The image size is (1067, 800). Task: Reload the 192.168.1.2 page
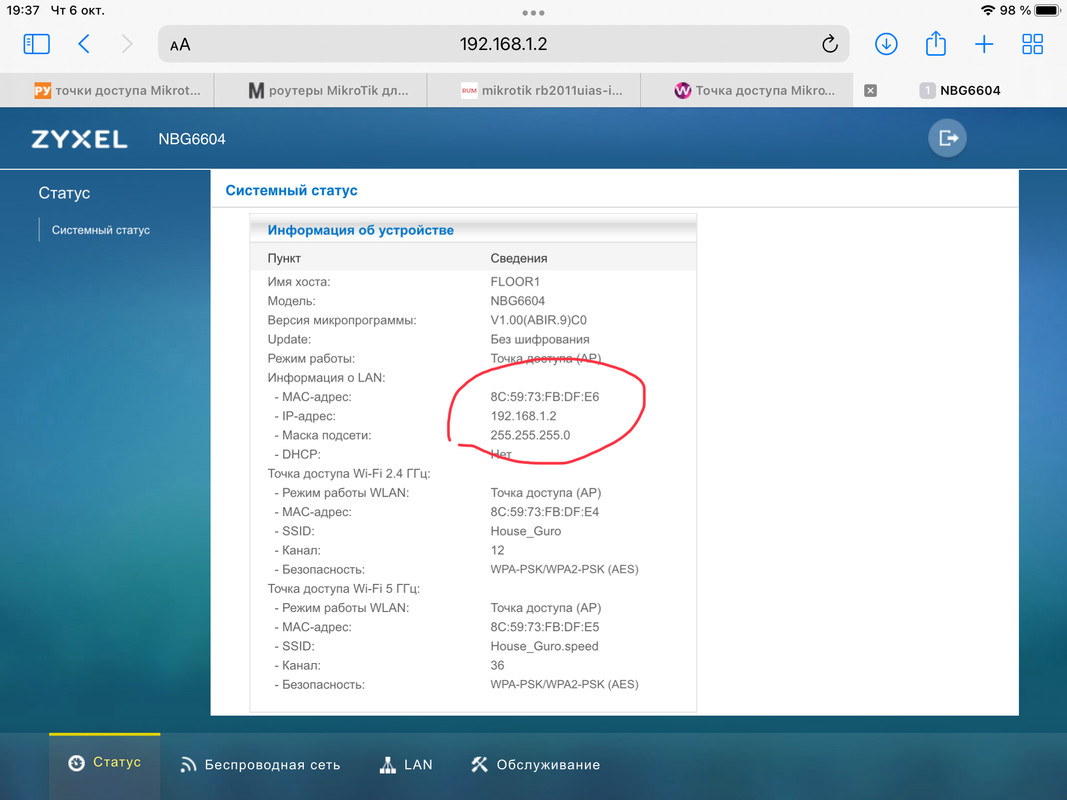(830, 44)
